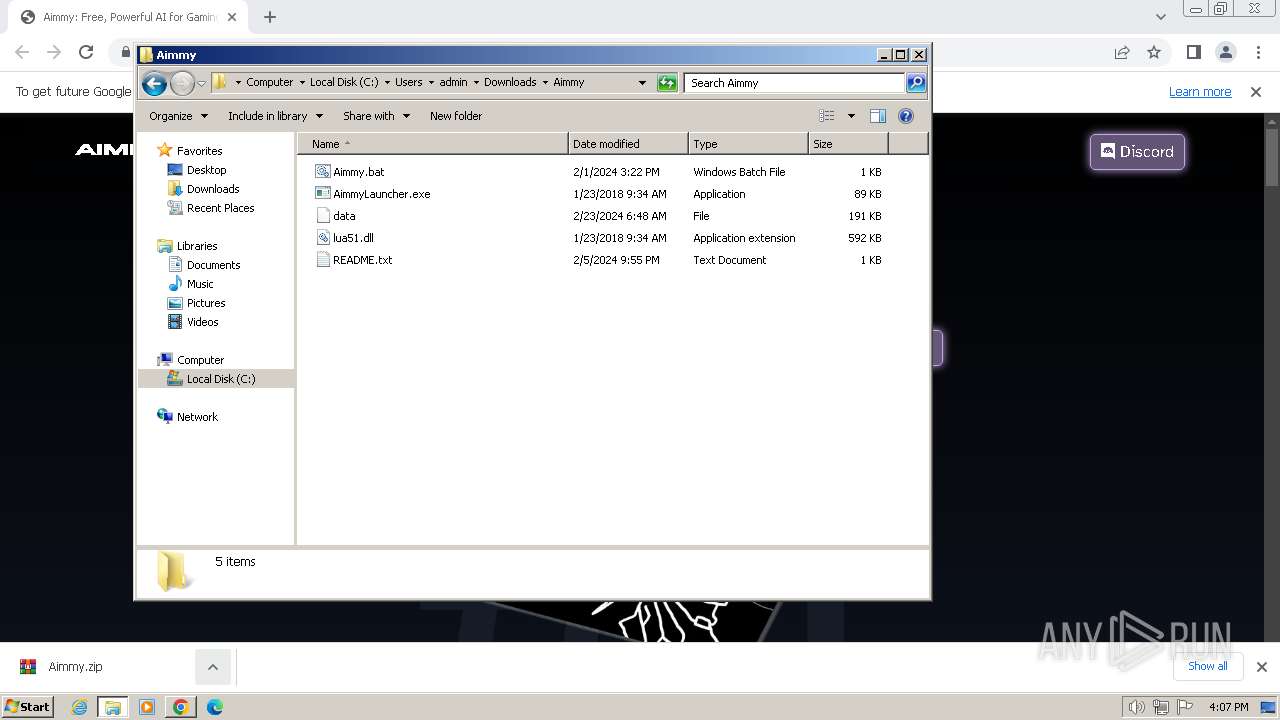The height and width of the screenshot is (720, 1280).
Task: Open Music library
Action: pos(200,284)
